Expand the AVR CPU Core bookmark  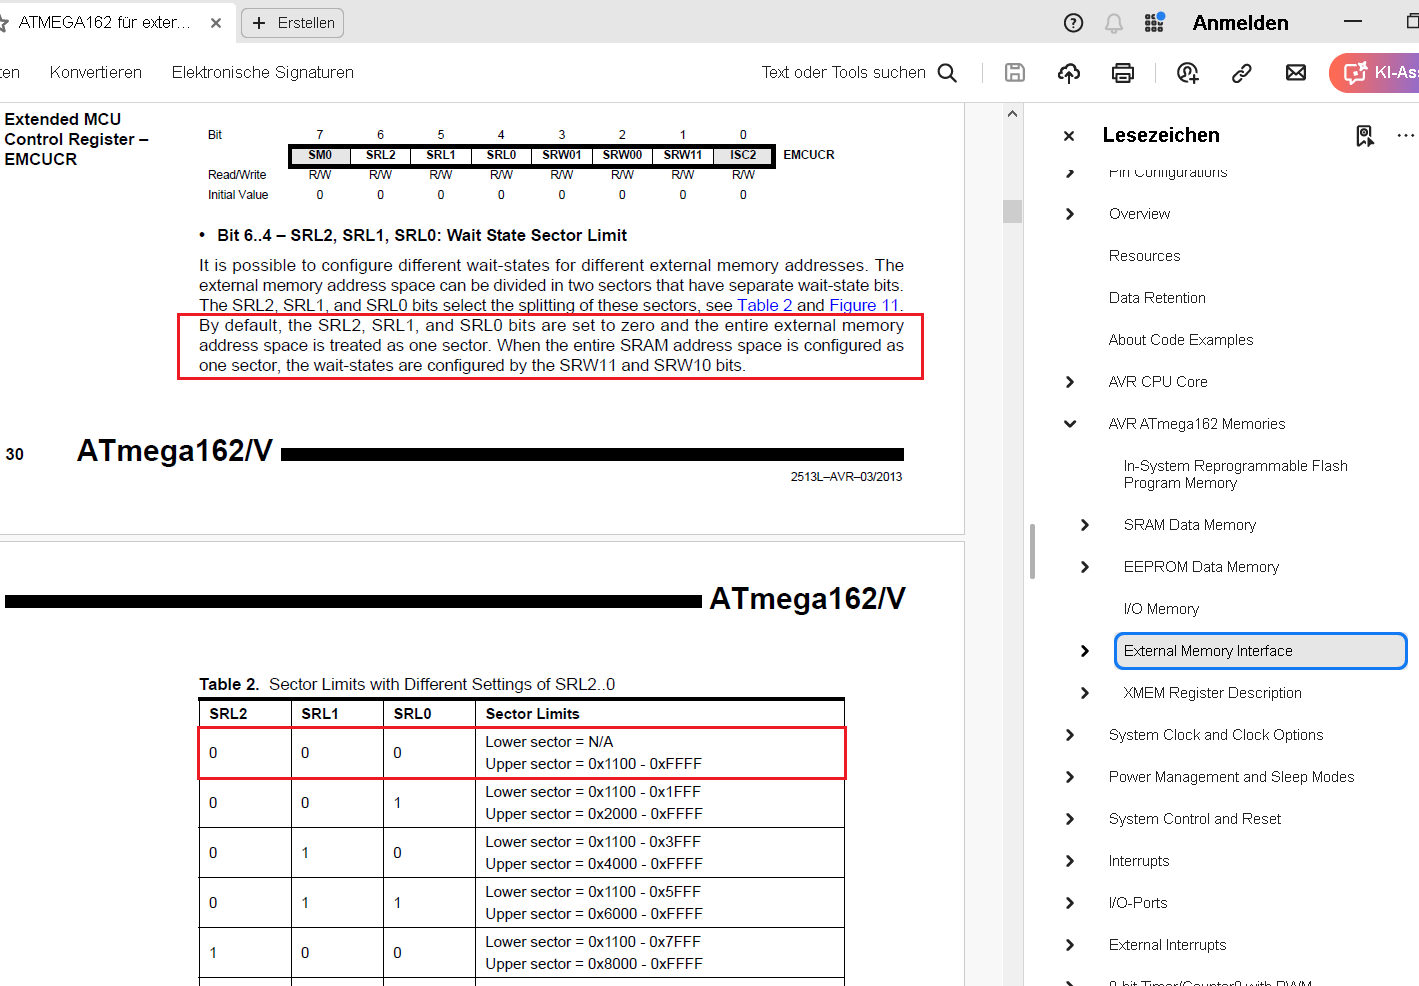click(x=1070, y=382)
